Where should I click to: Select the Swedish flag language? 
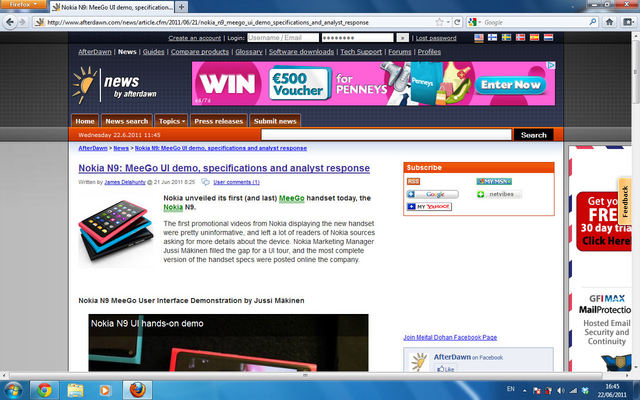tap(507, 38)
